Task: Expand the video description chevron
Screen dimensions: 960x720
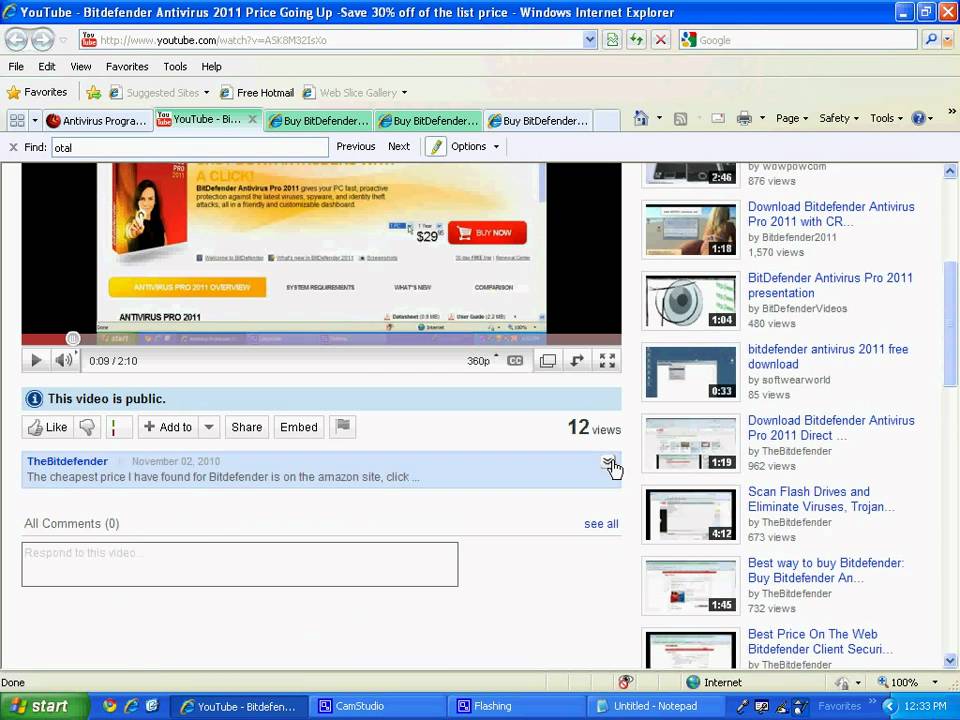Action: pyautogui.click(x=607, y=462)
